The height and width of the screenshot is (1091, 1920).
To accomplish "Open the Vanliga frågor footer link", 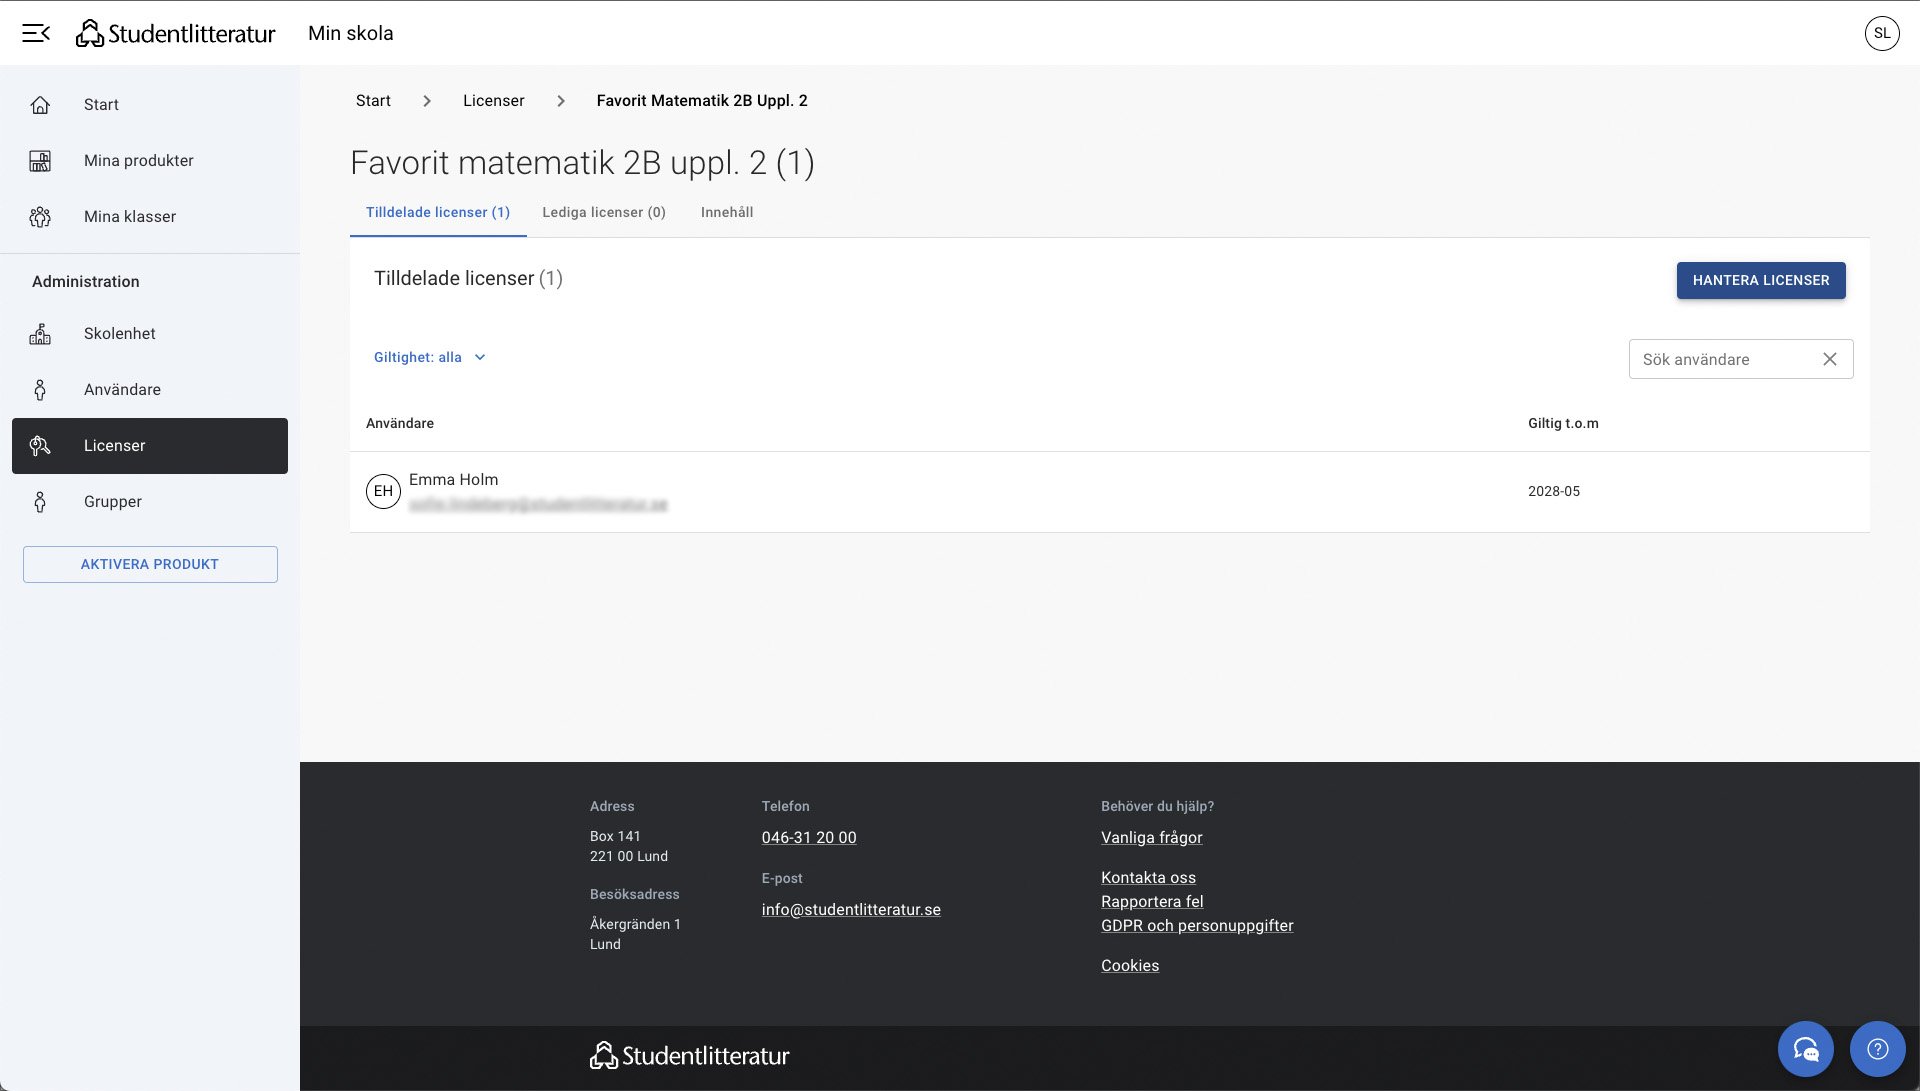I will [x=1151, y=837].
